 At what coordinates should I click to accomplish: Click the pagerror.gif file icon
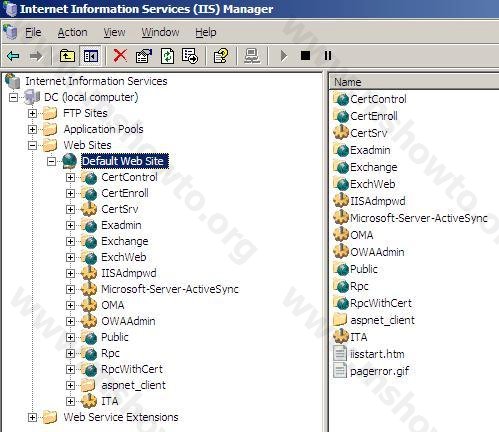[x=340, y=370]
